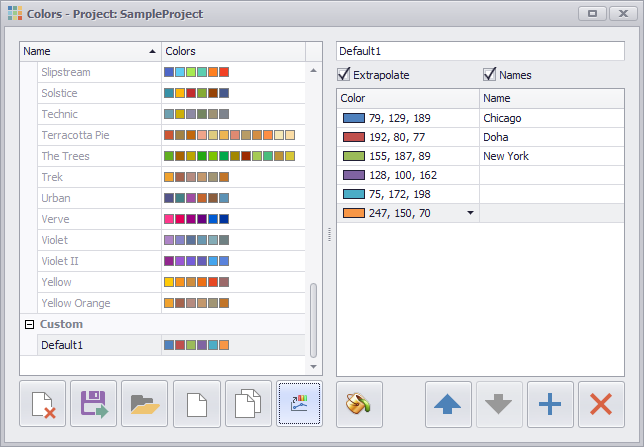Remove selected color with red X

coord(601,404)
